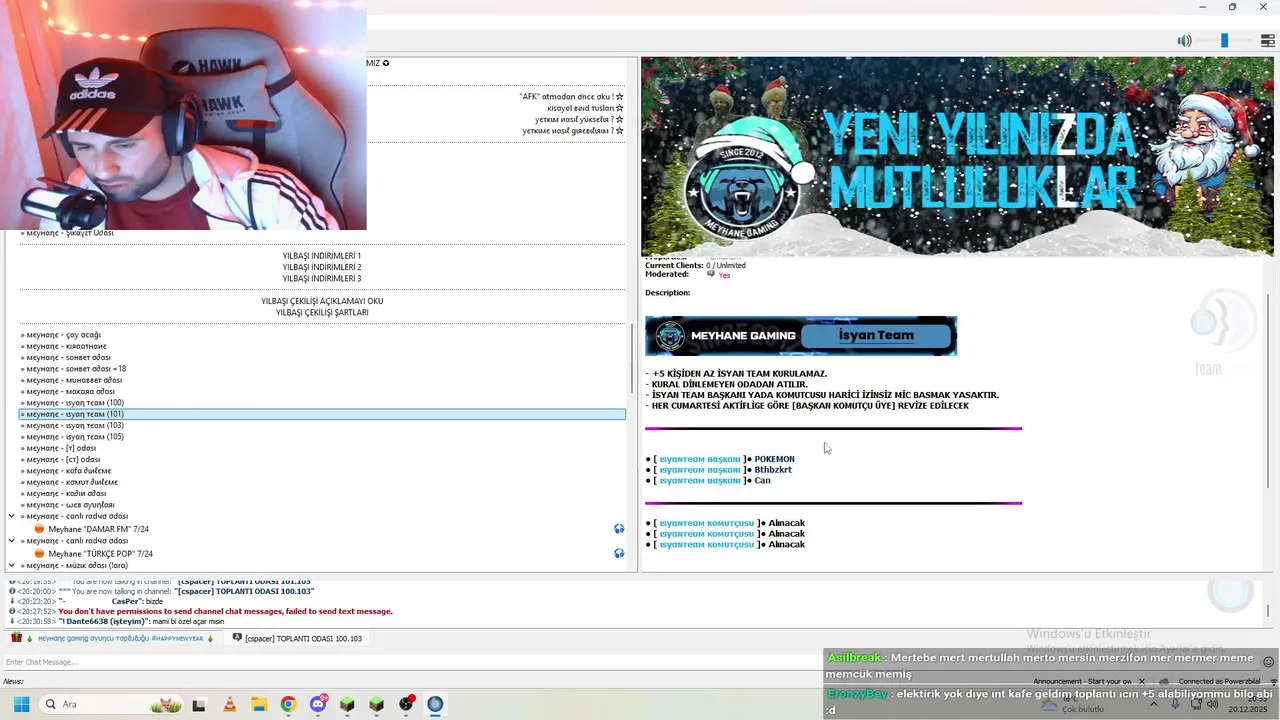Image resolution: width=1280 pixels, height=720 pixels.
Task: Open Task View from the taskbar
Action: pyautogui.click(x=199, y=704)
